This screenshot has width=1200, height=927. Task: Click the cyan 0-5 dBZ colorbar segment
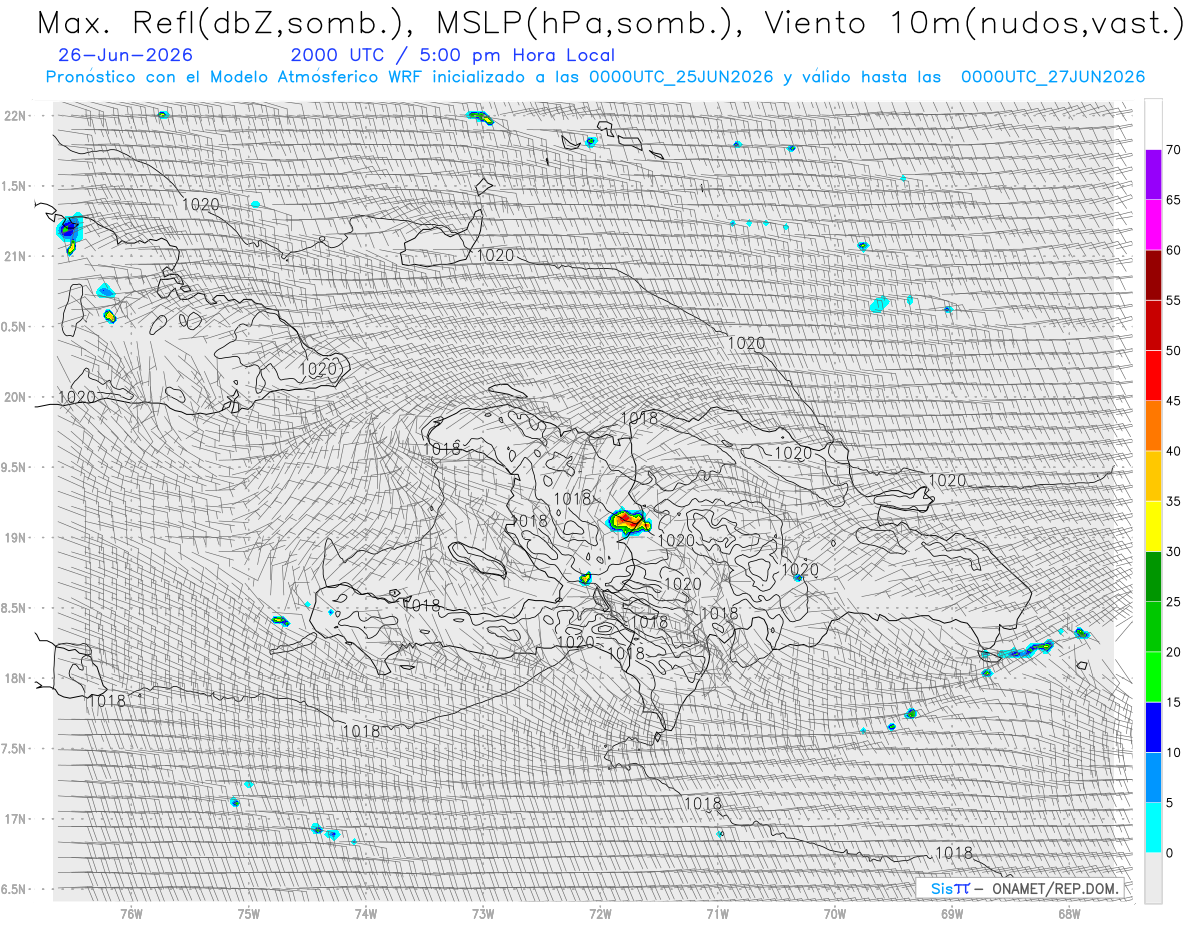coord(1153,827)
